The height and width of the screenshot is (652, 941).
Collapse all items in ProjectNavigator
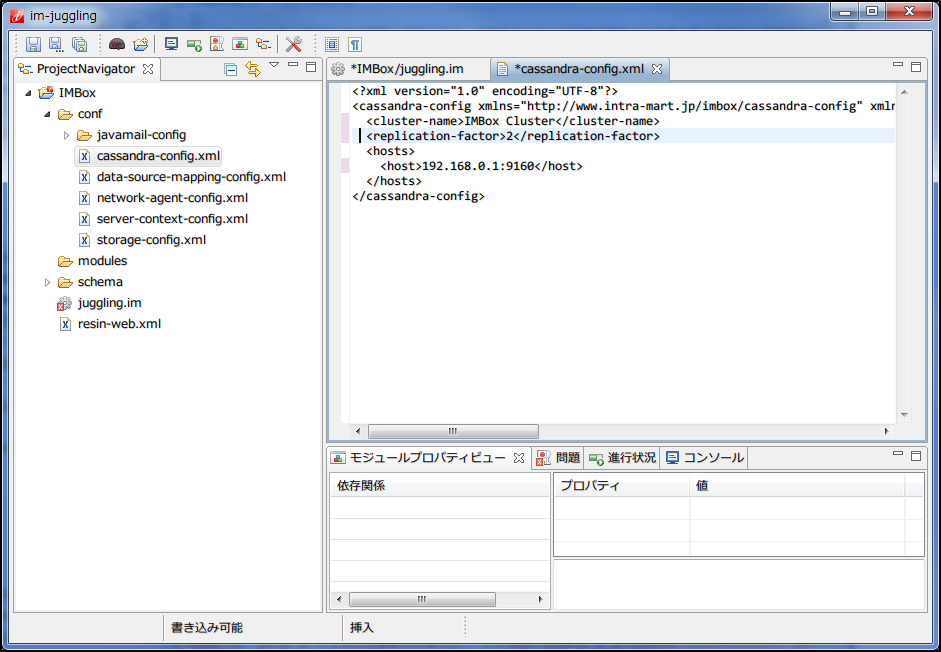click(231, 69)
